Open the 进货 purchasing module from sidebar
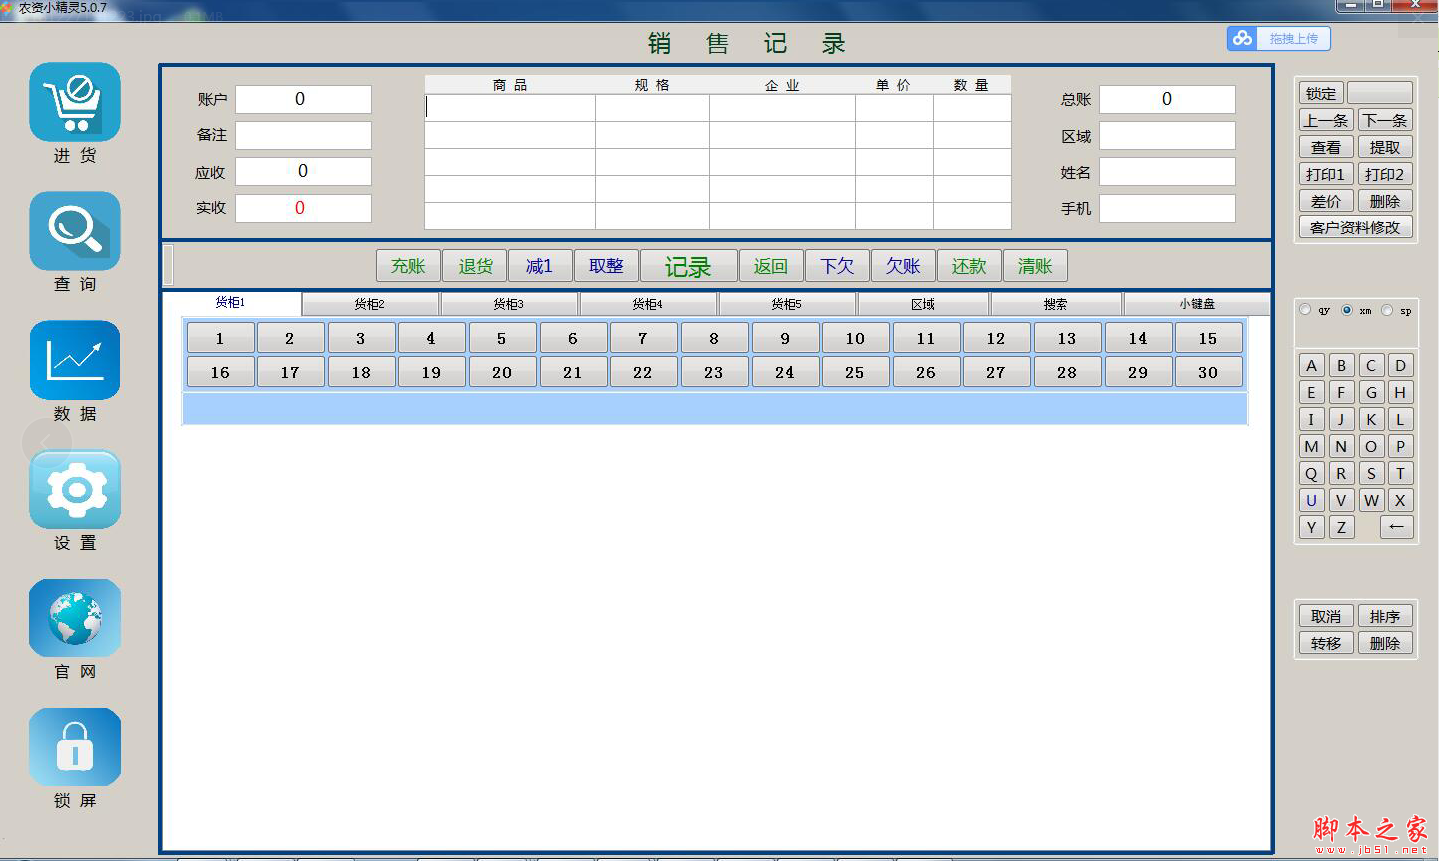Image resolution: width=1439 pixels, height=861 pixels. [74, 102]
